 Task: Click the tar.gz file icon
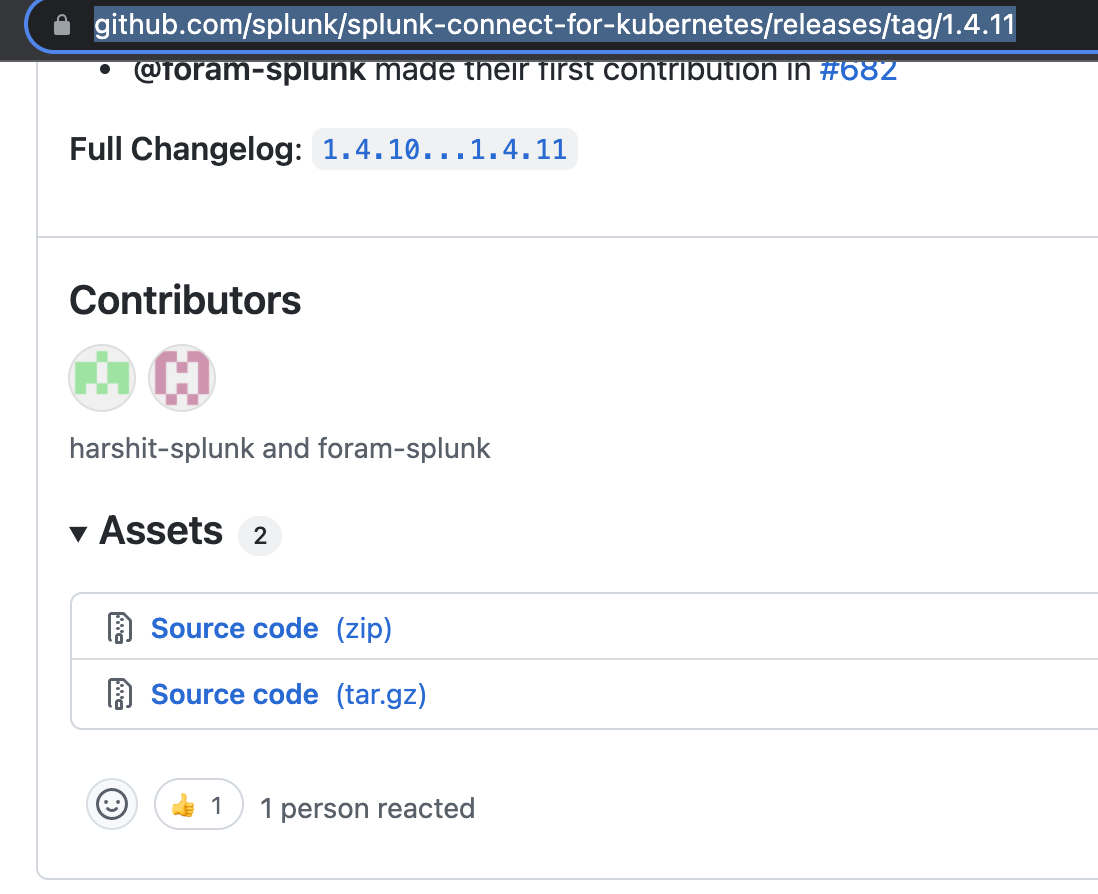tap(120, 694)
